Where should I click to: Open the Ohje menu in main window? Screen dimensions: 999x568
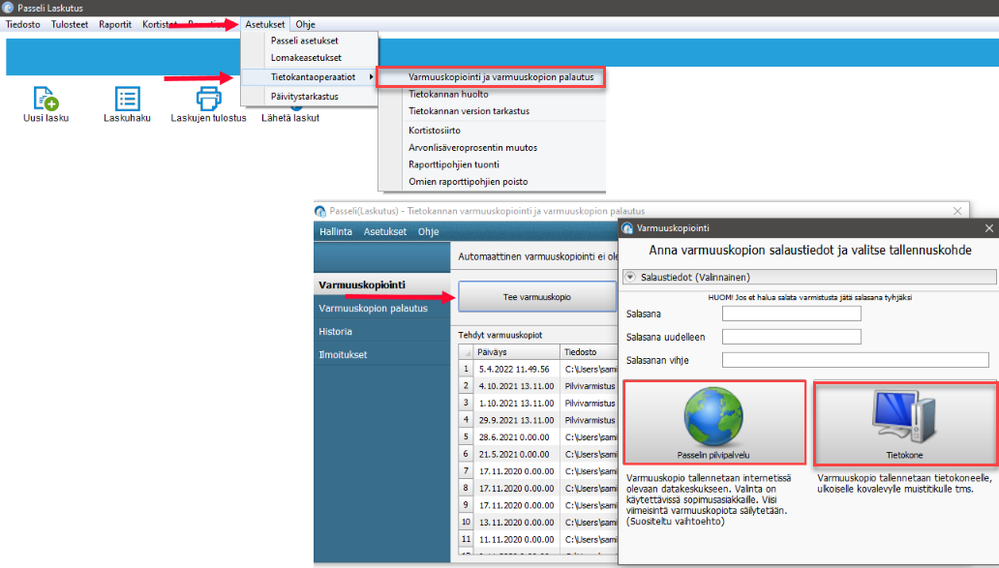click(305, 24)
